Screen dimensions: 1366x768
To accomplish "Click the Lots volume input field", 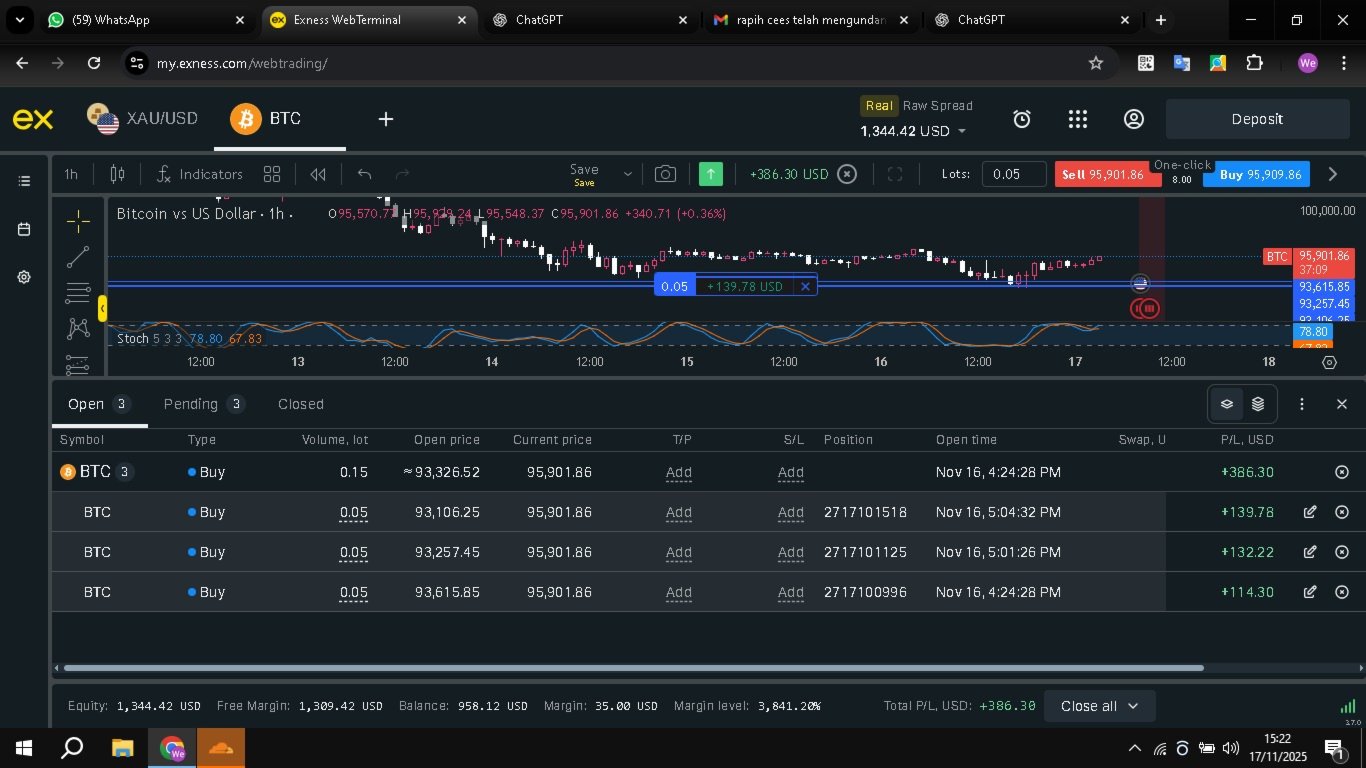I will click(x=1014, y=174).
